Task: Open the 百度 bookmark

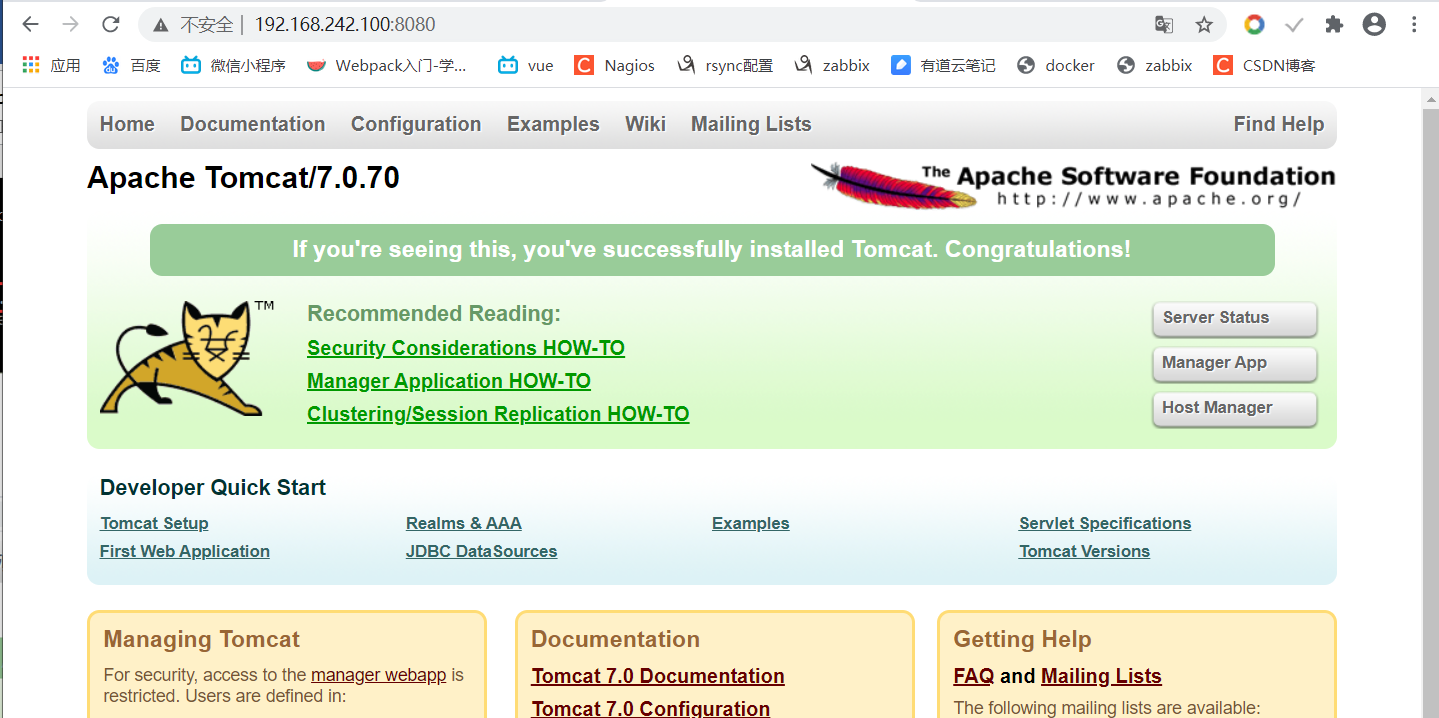Action: (131, 65)
